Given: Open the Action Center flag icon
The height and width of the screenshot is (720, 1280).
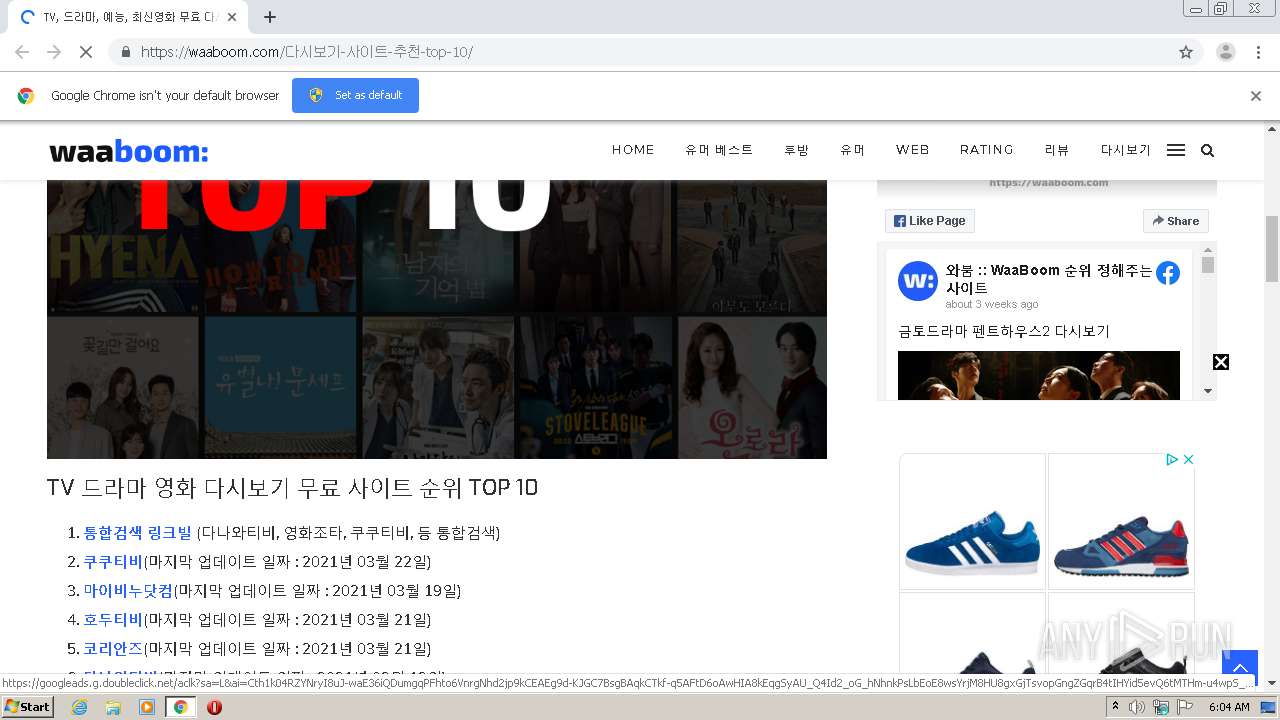Looking at the screenshot, I should (x=1183, y=707).
